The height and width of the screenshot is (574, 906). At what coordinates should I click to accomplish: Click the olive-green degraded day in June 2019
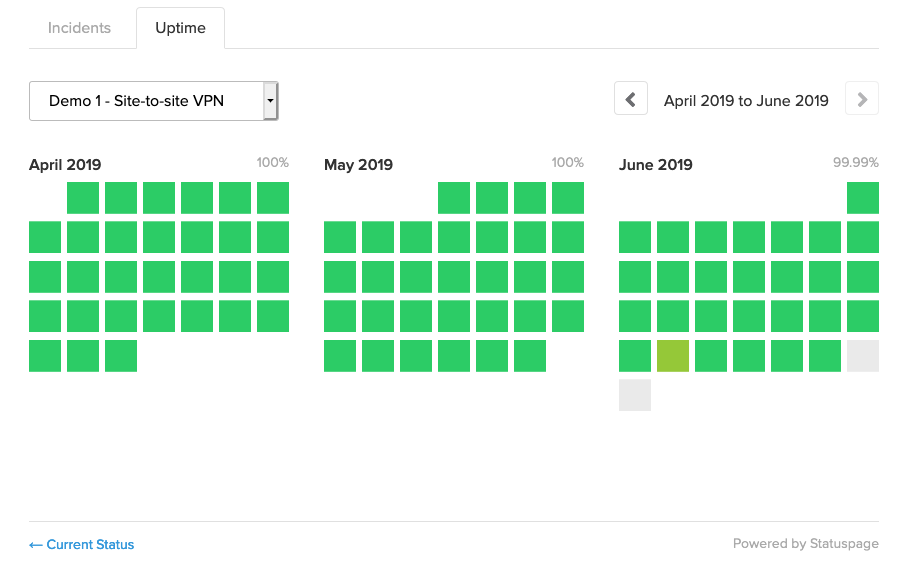pyautogui.click(x=673, y=356)
